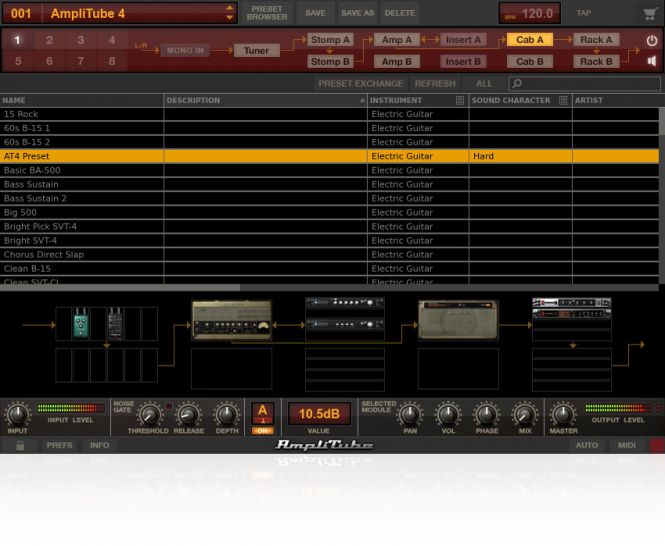Step preset down with the down arrow
Image resolution: width=665 pixels, height=546 pixels.
tap(229, 18)
